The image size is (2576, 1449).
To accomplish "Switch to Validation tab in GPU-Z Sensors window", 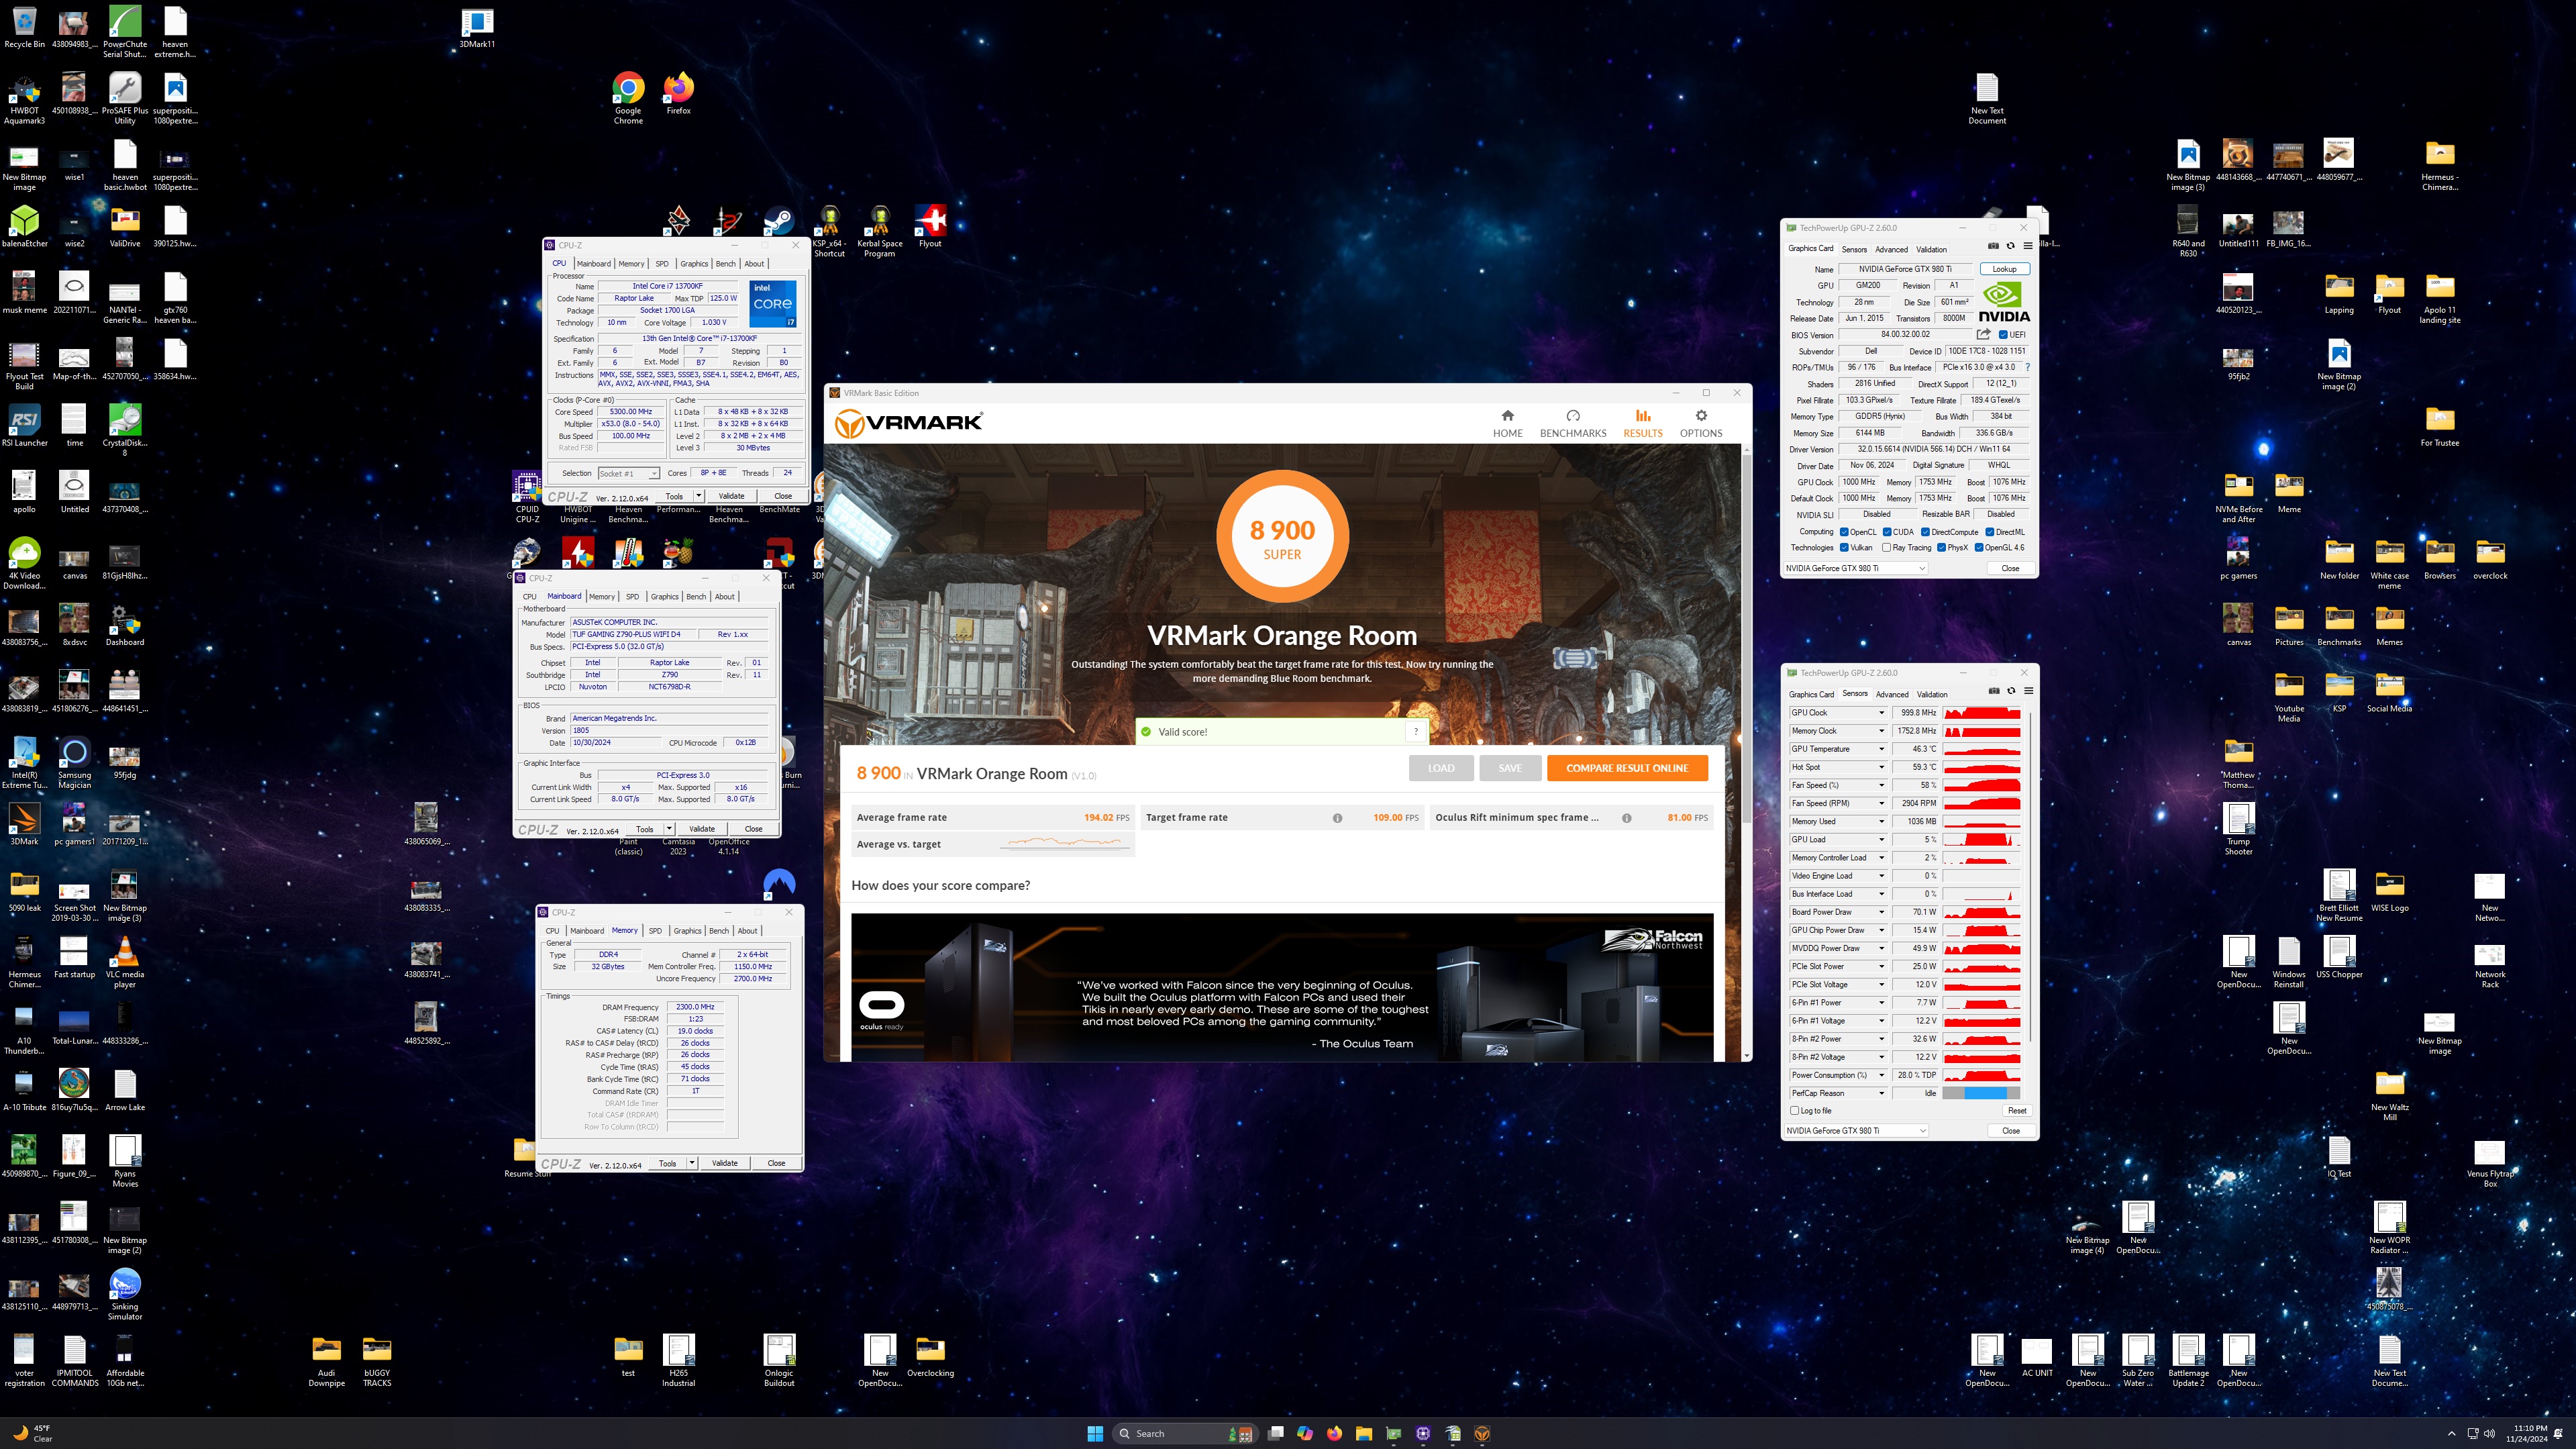I will pyautogui.click(x=1932, y=694).
